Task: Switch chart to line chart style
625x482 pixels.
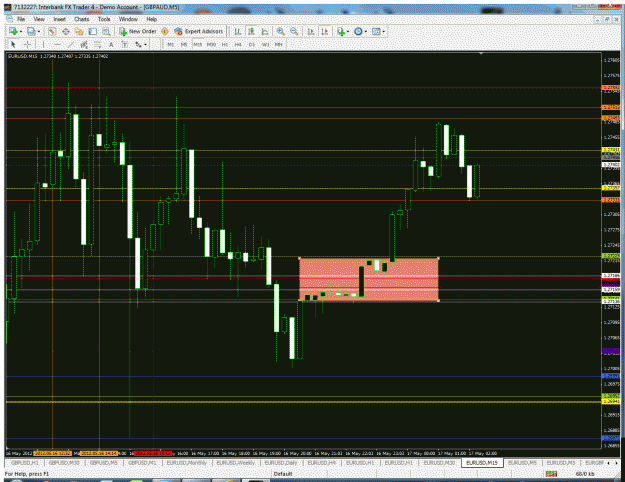Action: point(265,31)
